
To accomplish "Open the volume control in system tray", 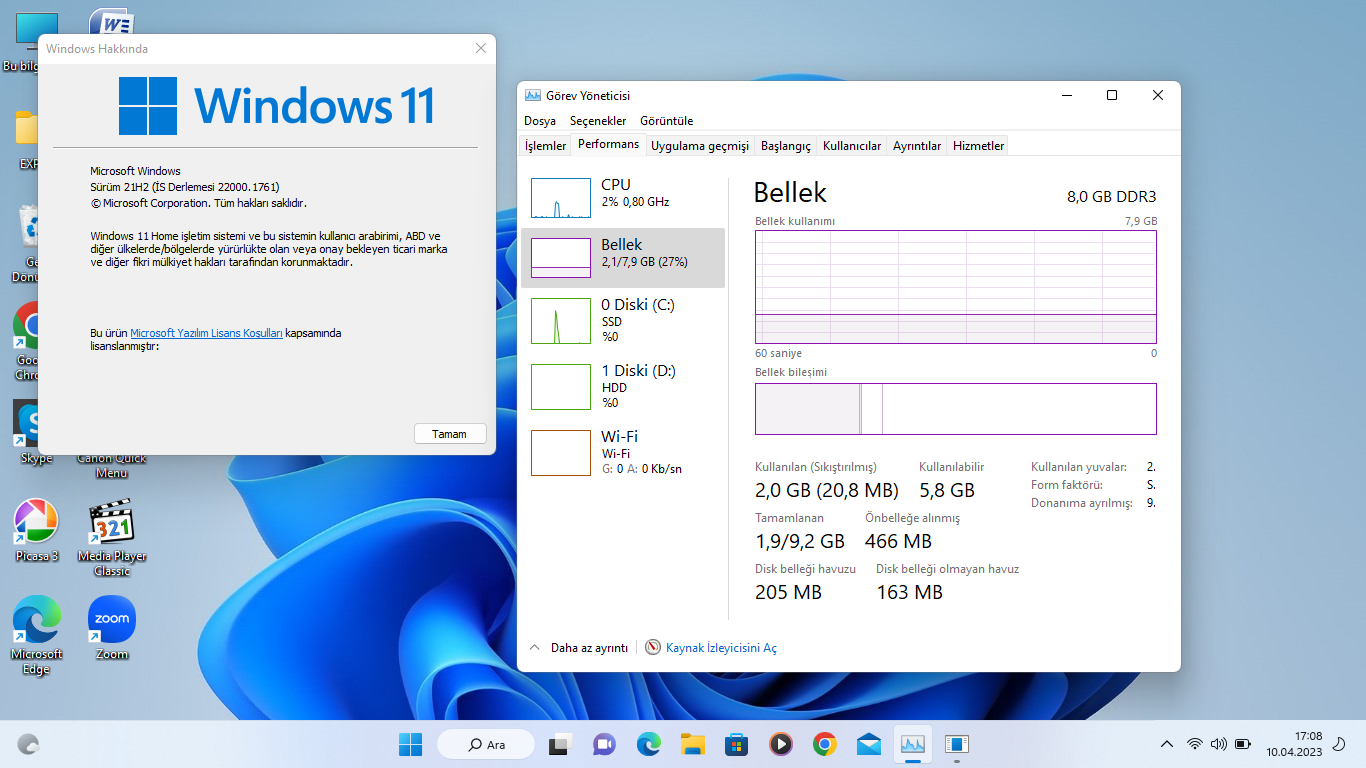I will pos(1218,744).
